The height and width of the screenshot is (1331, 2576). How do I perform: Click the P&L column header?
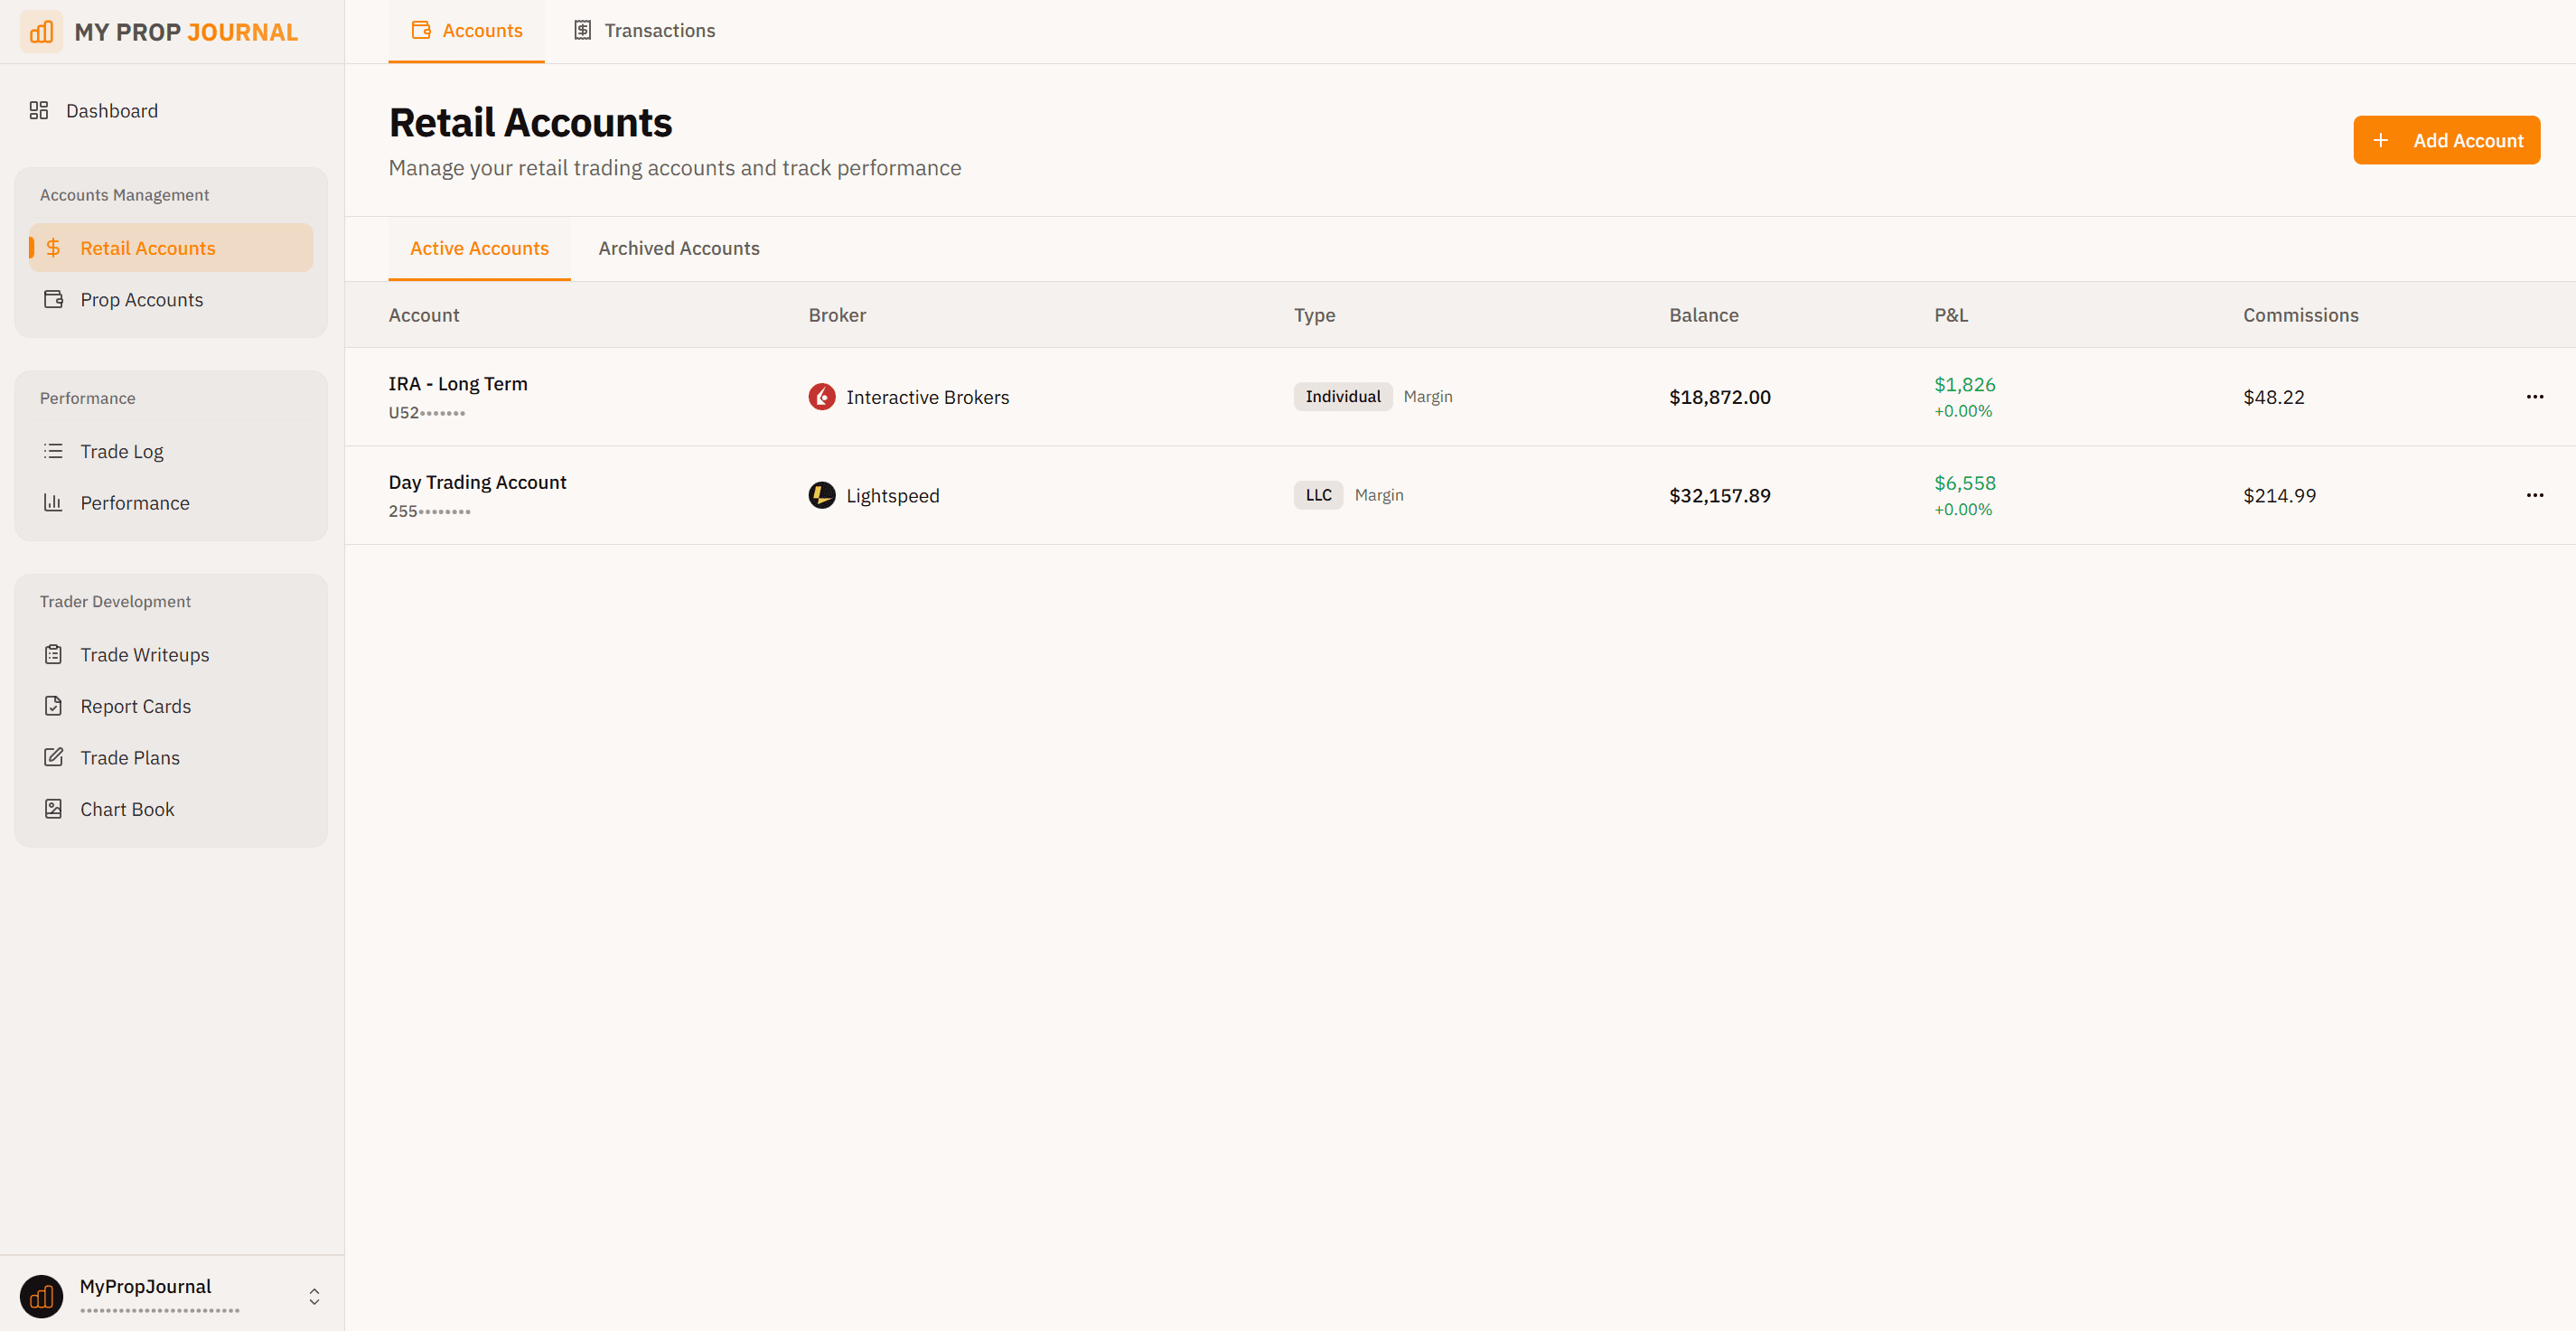click(x=1951, y=315)
